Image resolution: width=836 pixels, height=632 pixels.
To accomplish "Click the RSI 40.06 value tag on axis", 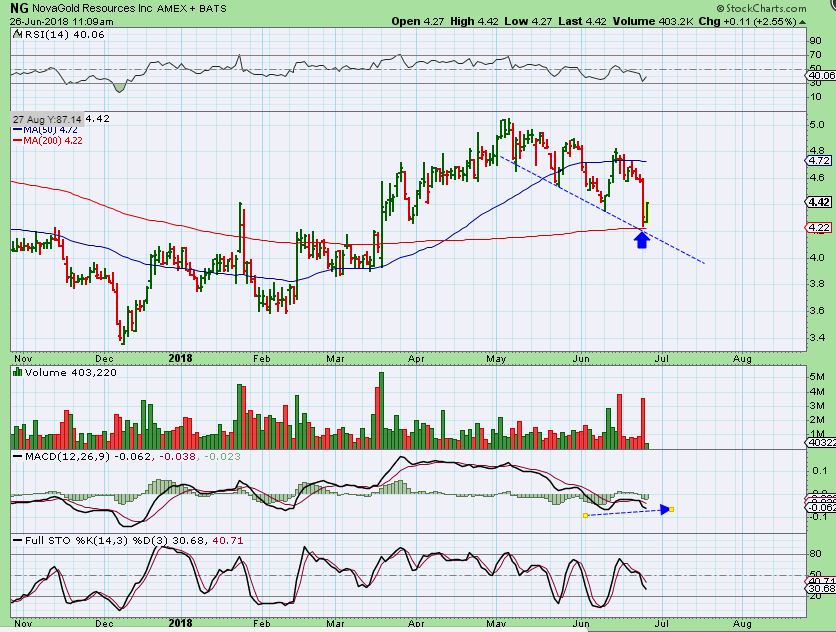I will pyautogui.click(x=820, y=75).
